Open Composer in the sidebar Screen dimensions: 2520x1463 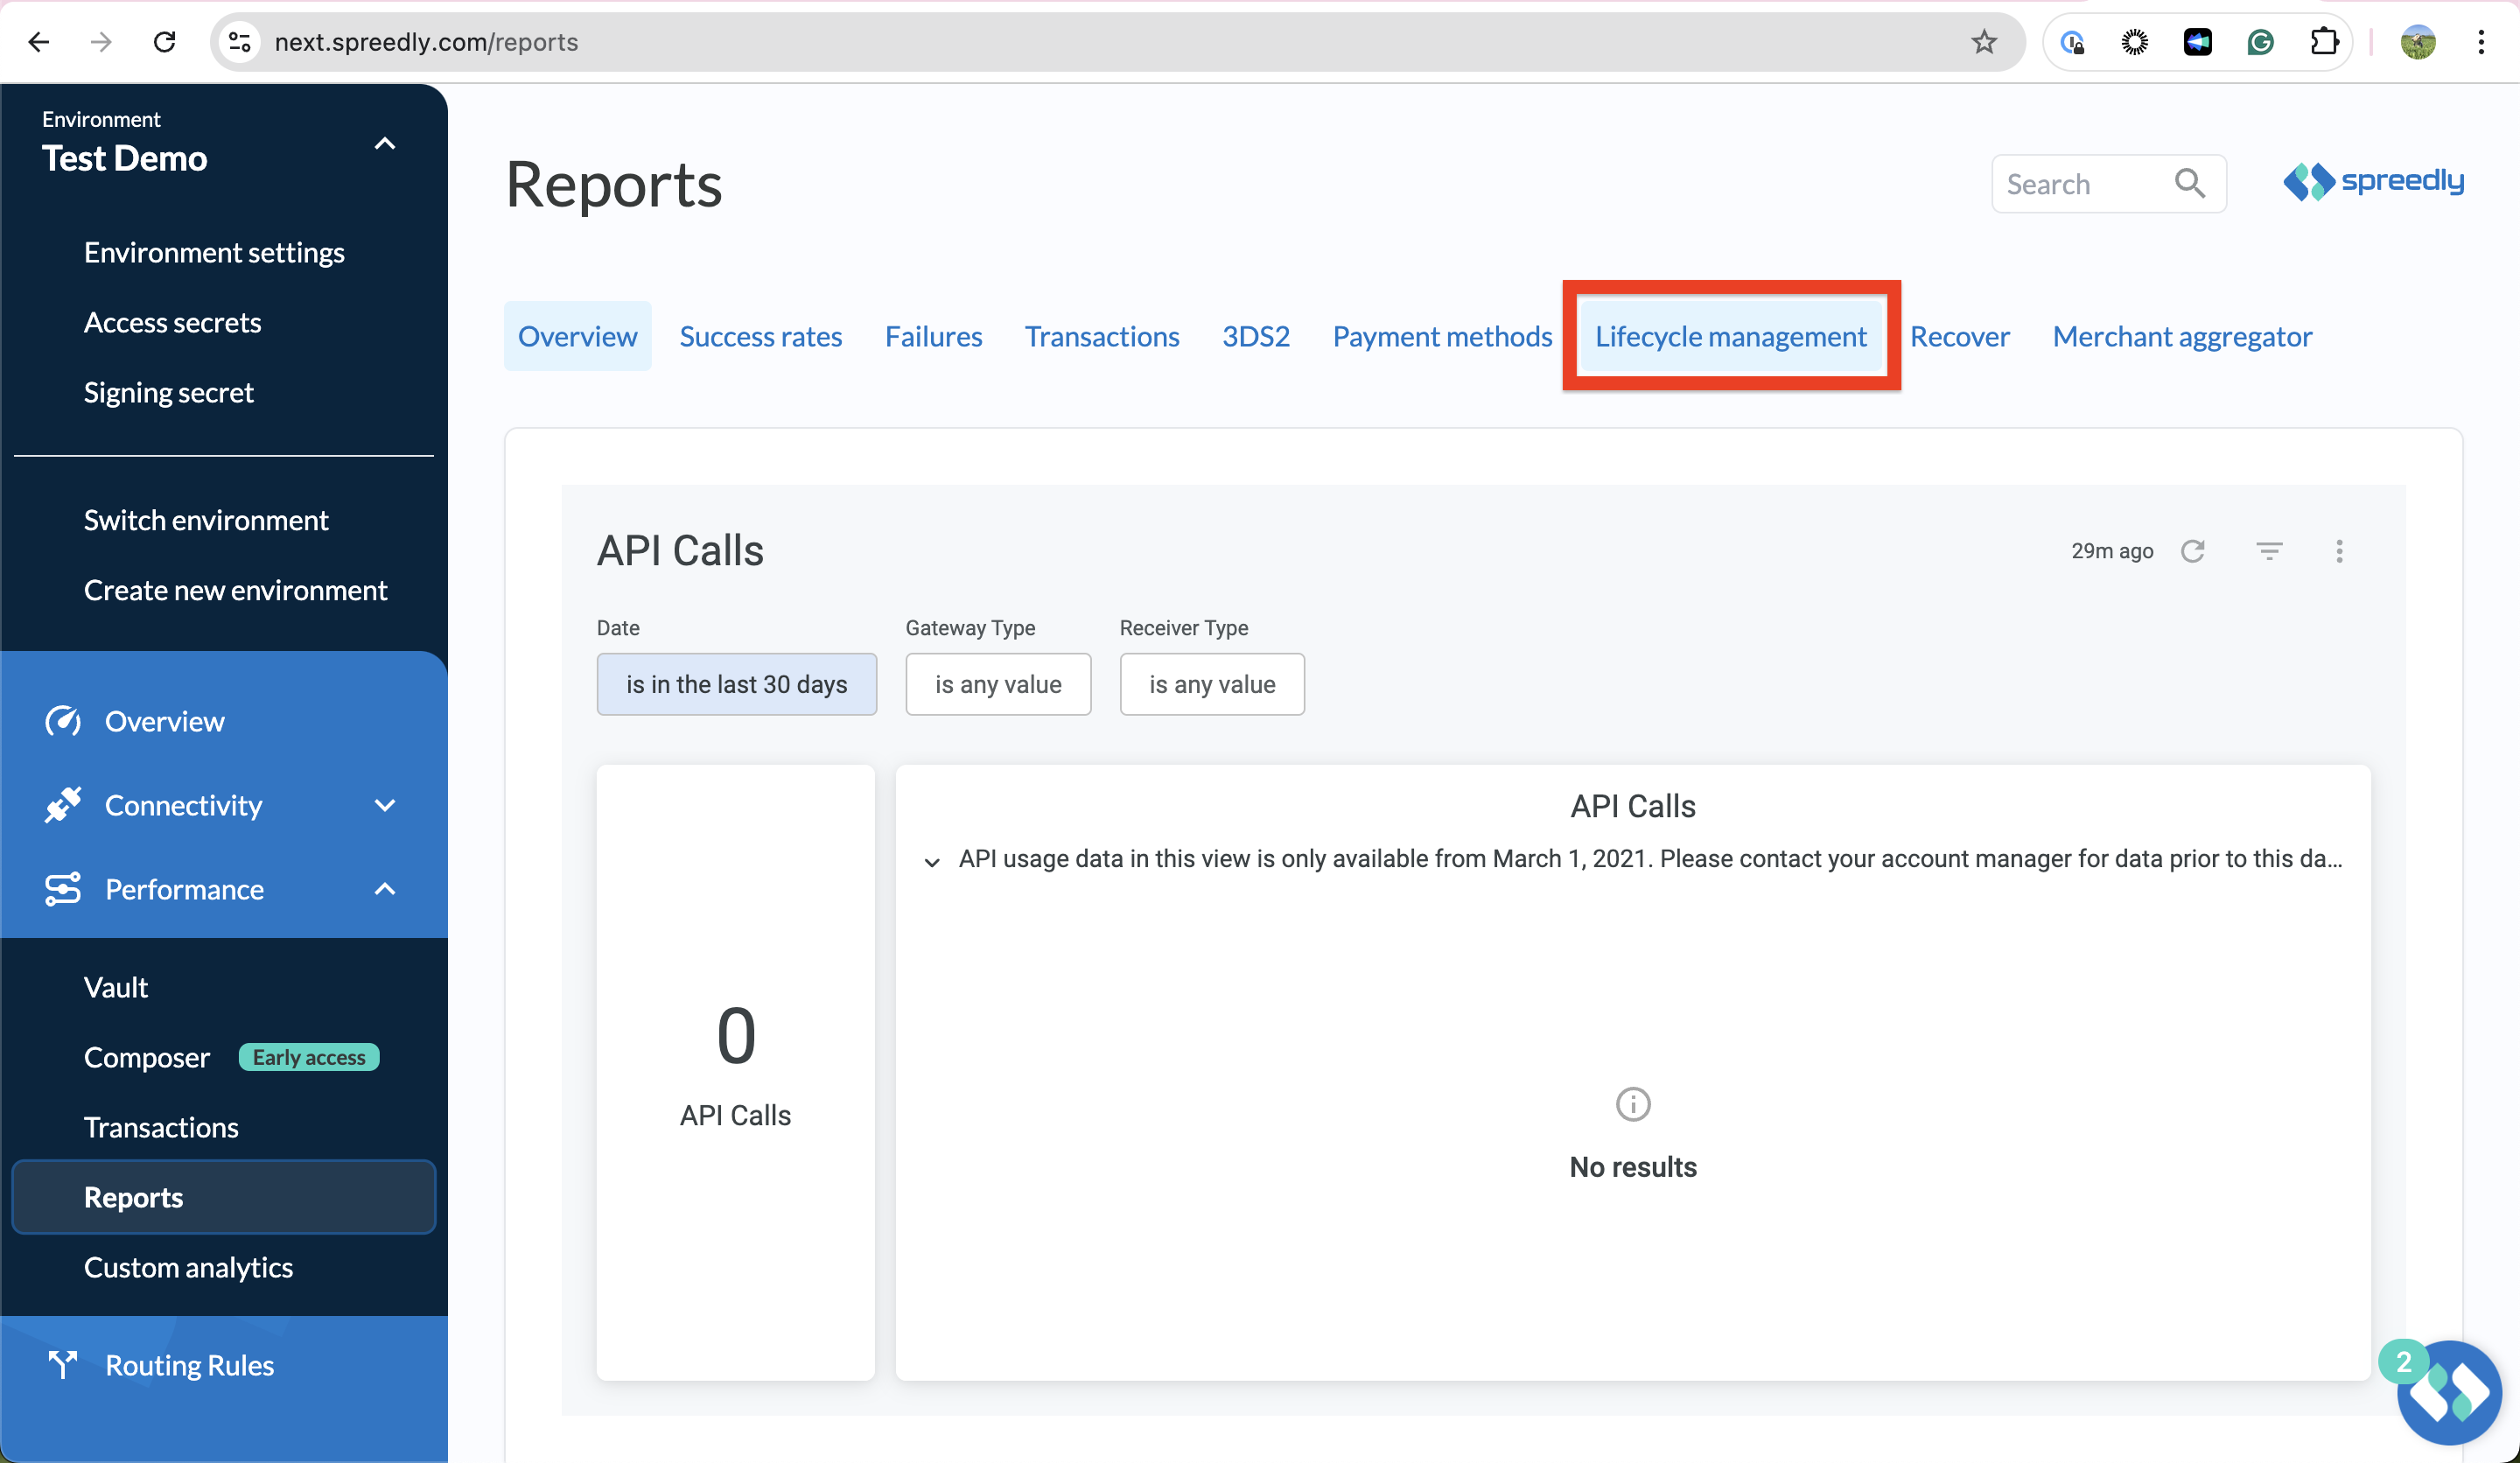(x=147, y=1057)
